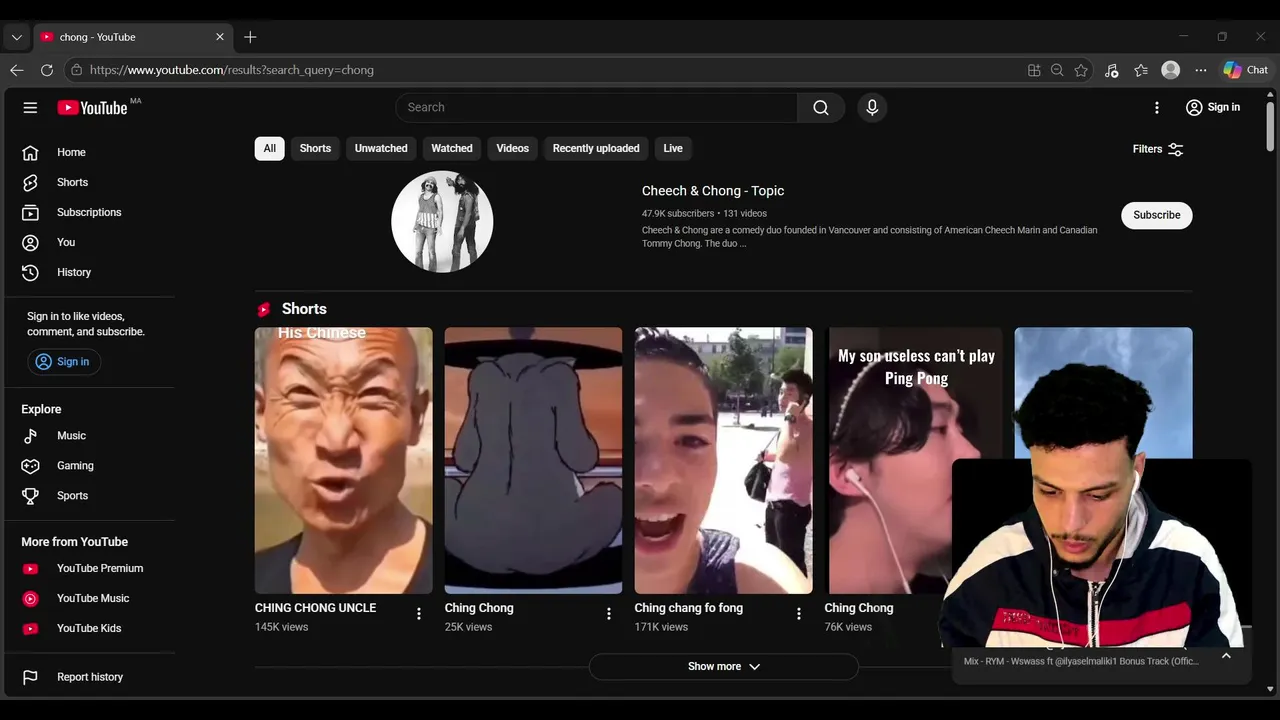Image resolution: width=1280 pixels, height=720 pixels.
Task: Open Copilot Chat button
Action: click(1246, 70)
